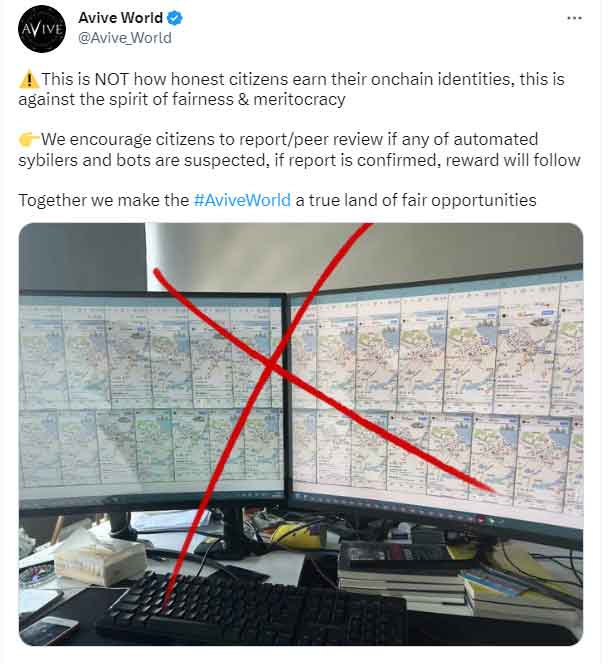Click the smartphone in the photo corner

47,631
